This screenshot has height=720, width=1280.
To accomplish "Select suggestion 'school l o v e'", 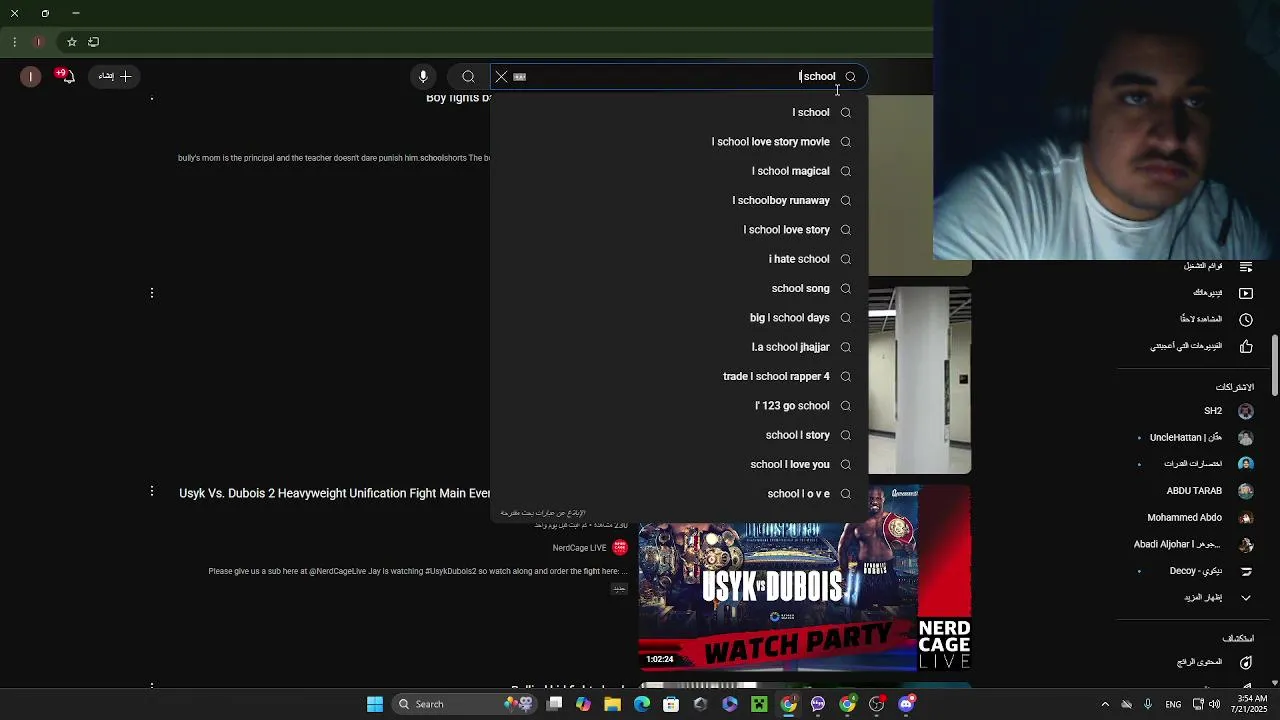I will pos(679,494).
